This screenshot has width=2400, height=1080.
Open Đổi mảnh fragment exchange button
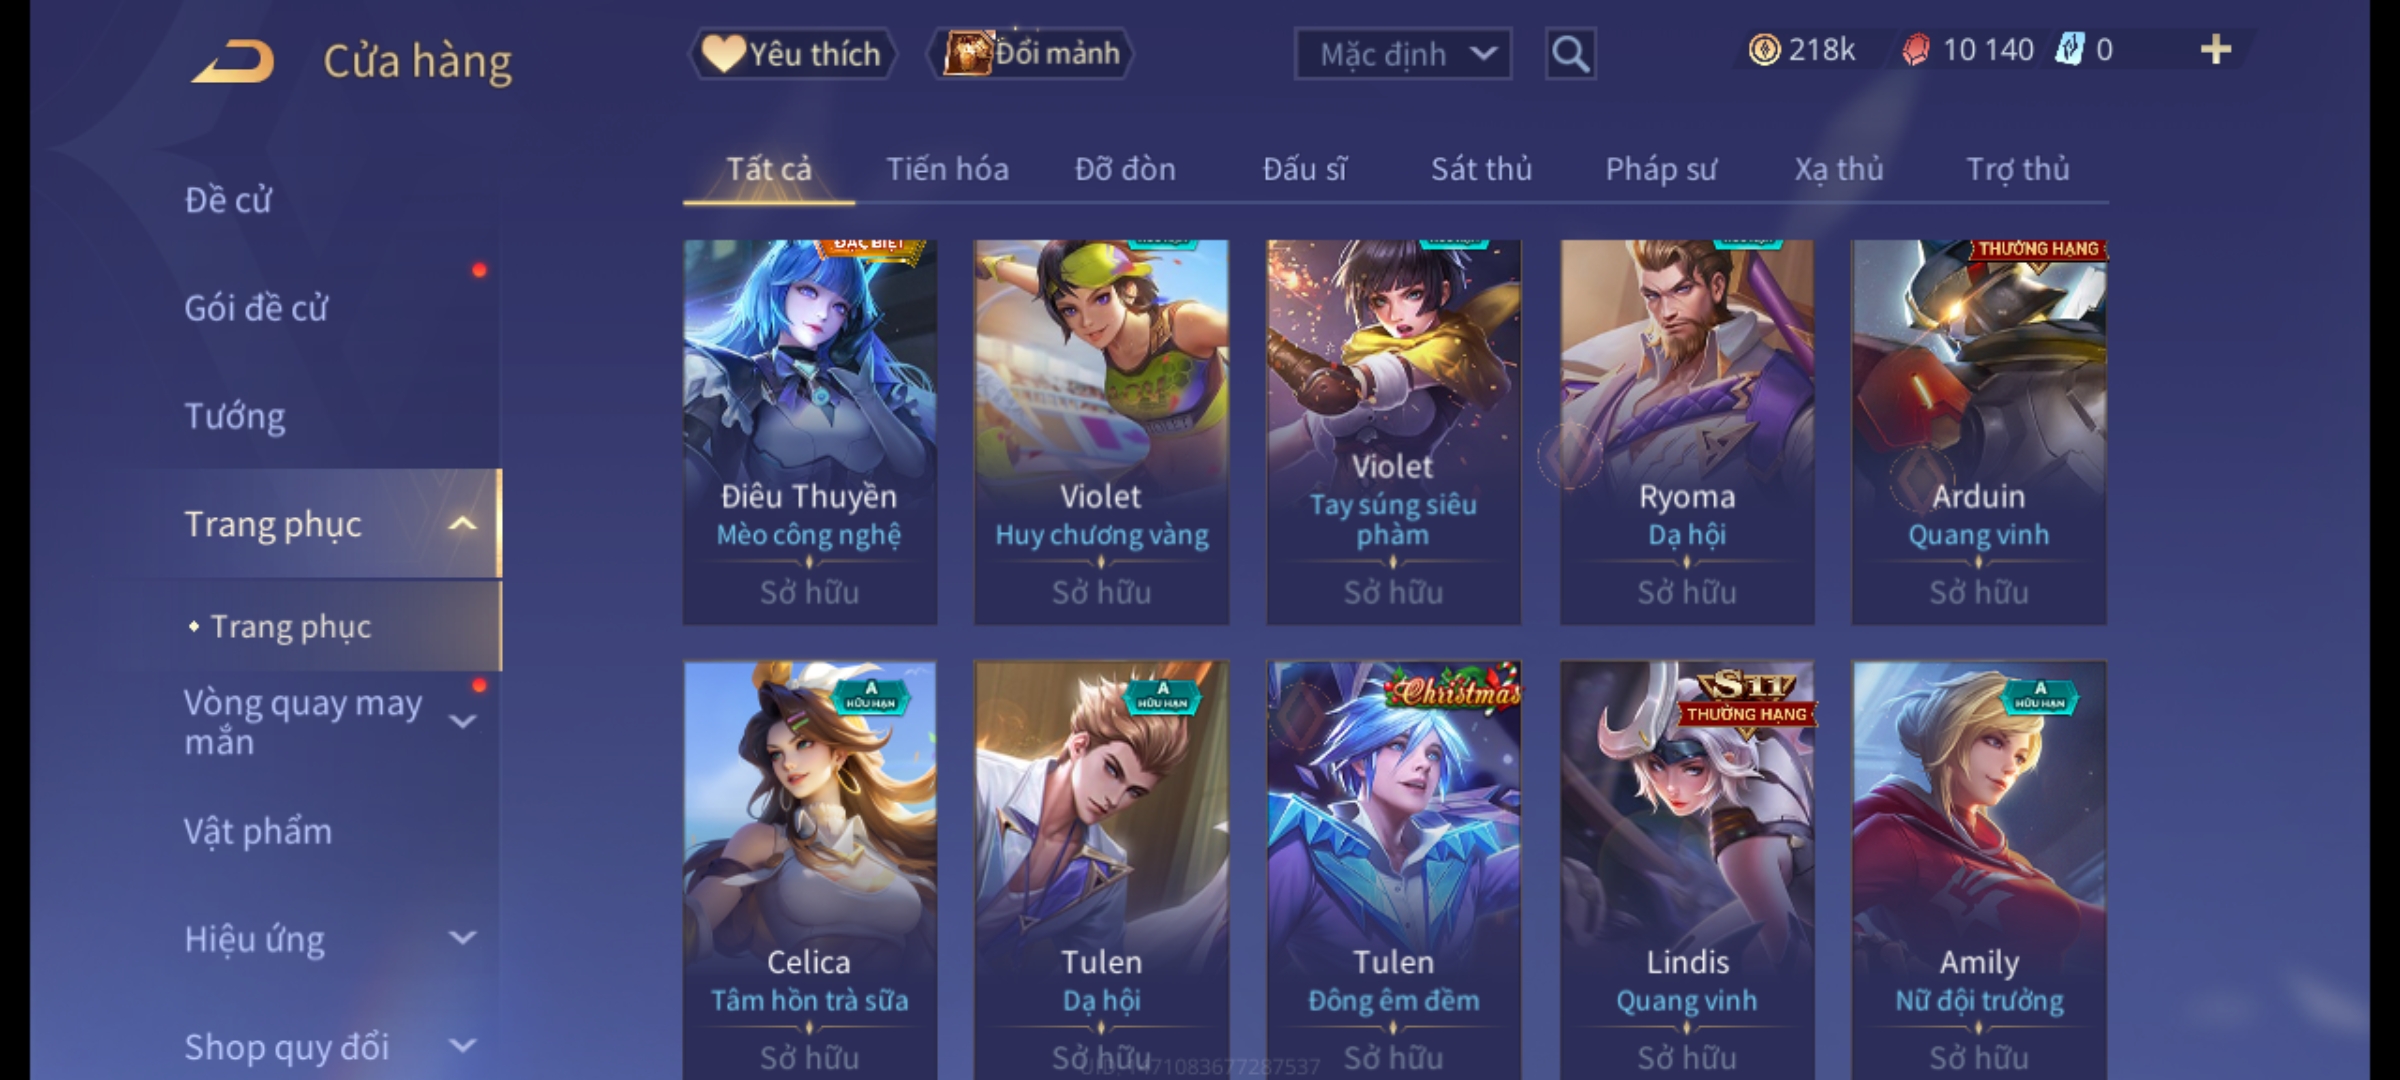1031,54
